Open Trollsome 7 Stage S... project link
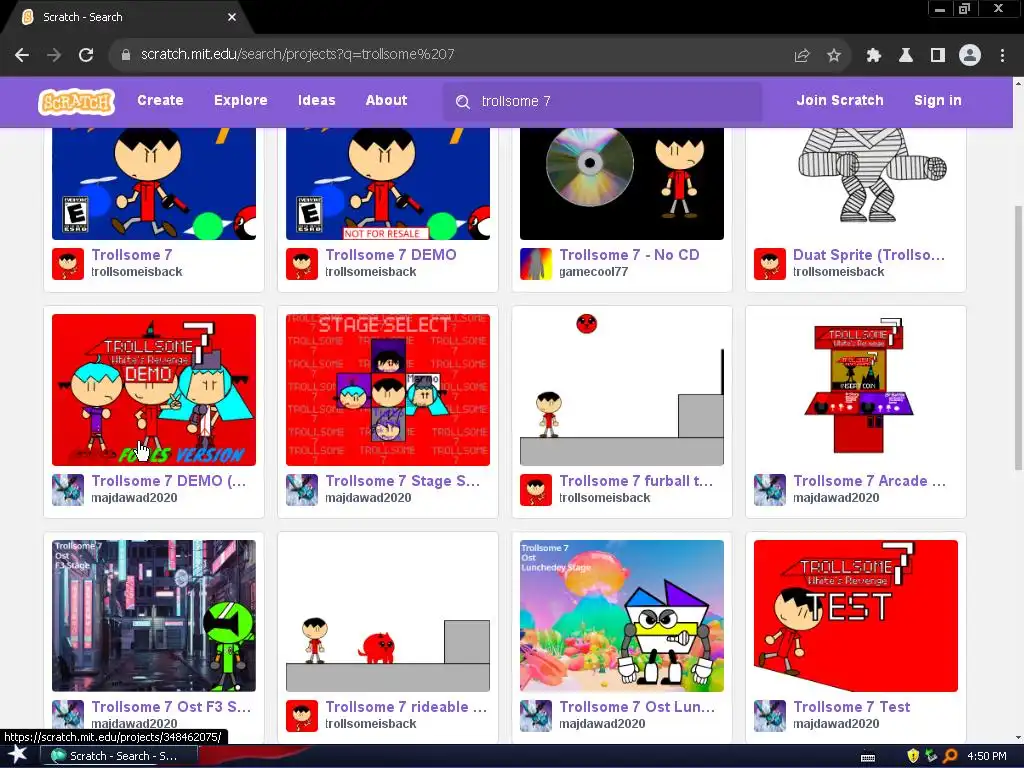1024x768 pixels. click(402, 481)
